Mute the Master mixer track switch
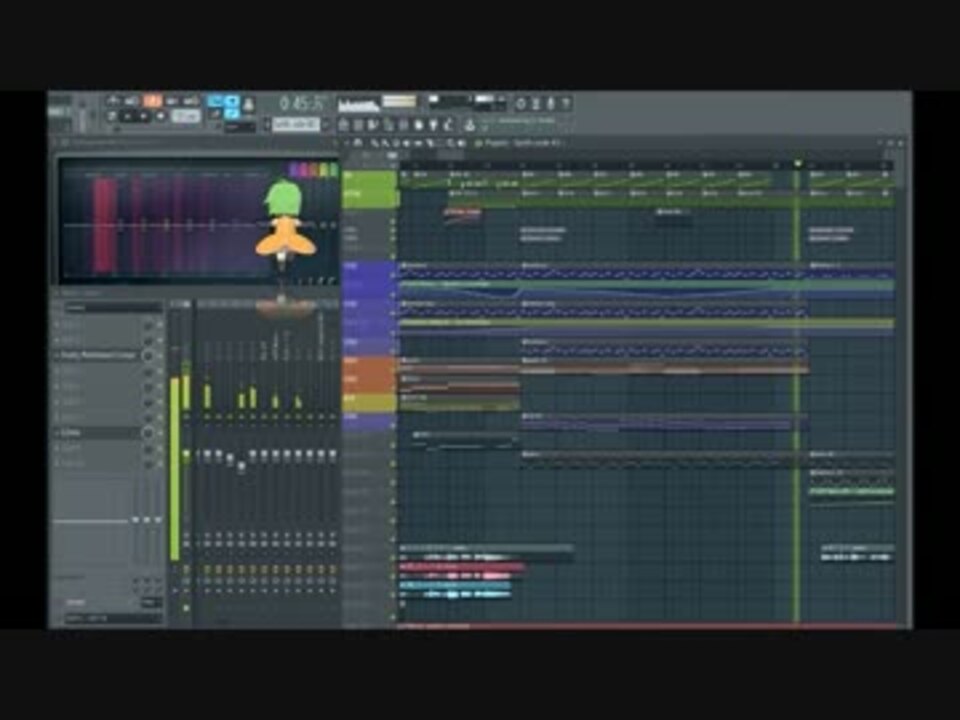960x720 pixels. [x=186, y=417]
